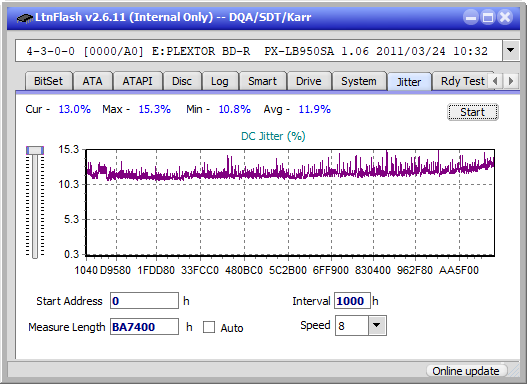The width and height of the screenshot is (527, 384).
Task: Click the Online update button
Action: [x=466, y=371]
